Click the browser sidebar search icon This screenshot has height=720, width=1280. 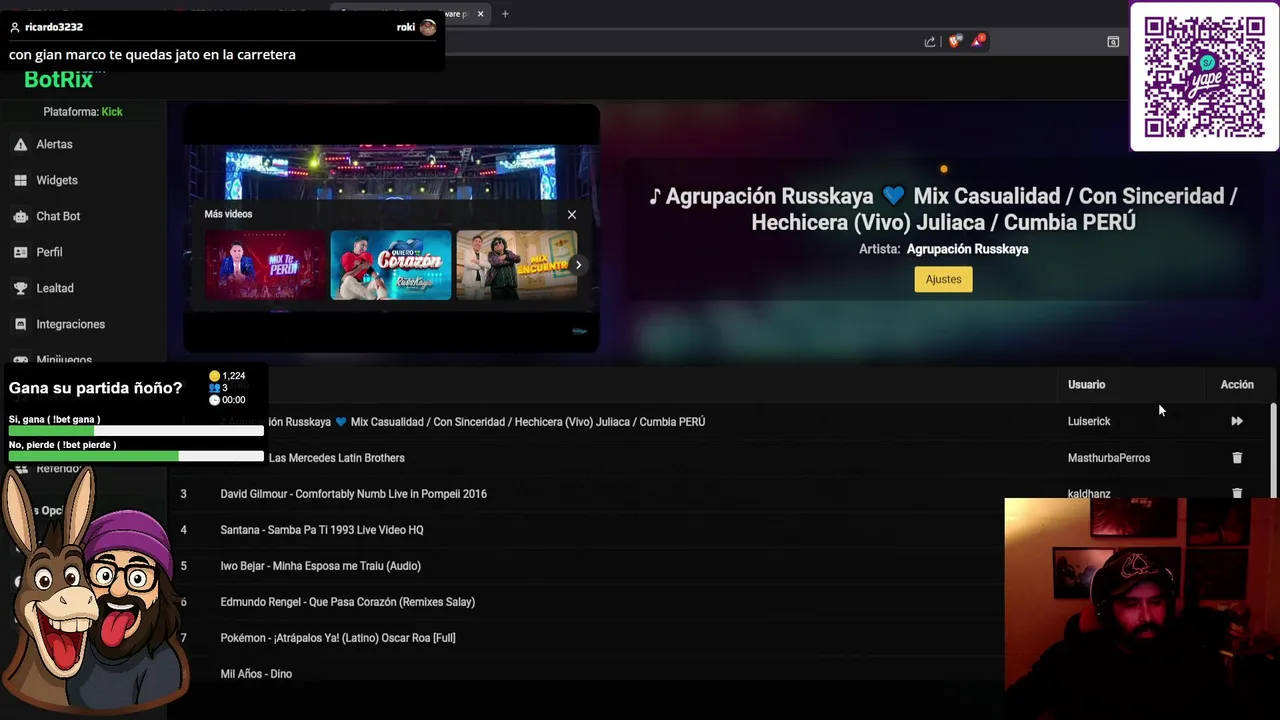(1112, 41)
